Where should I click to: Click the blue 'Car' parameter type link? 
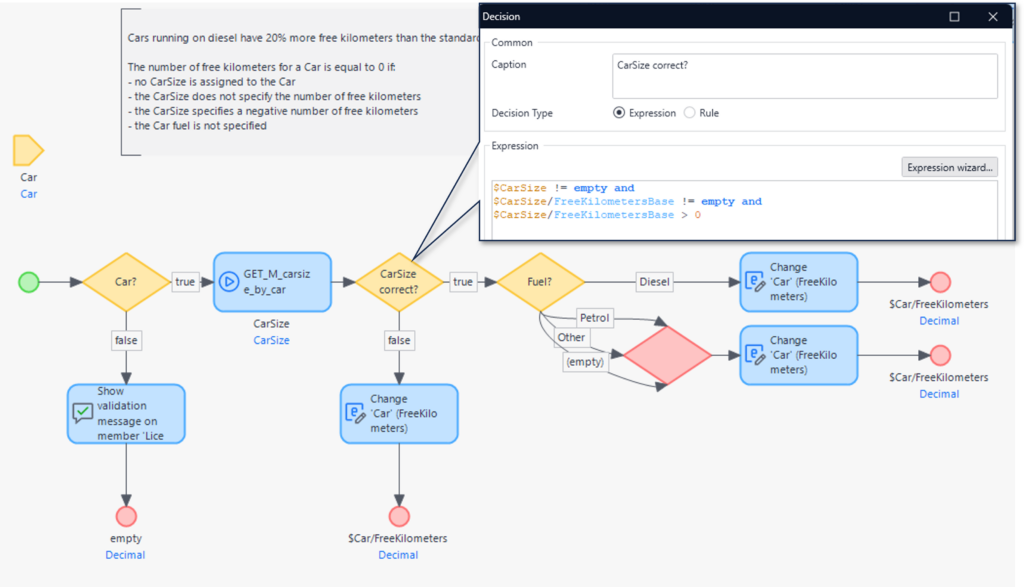tap(29, 194)
